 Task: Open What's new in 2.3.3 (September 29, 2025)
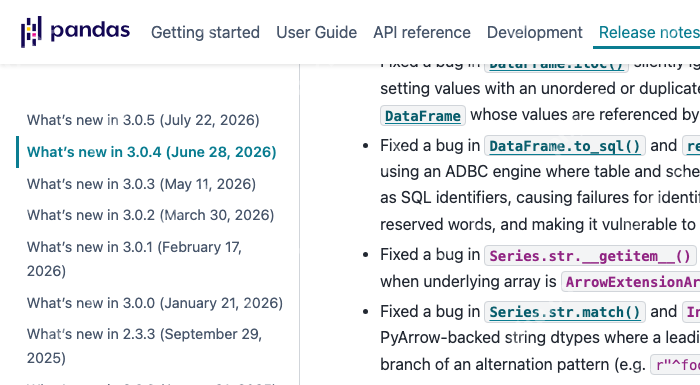144,346
